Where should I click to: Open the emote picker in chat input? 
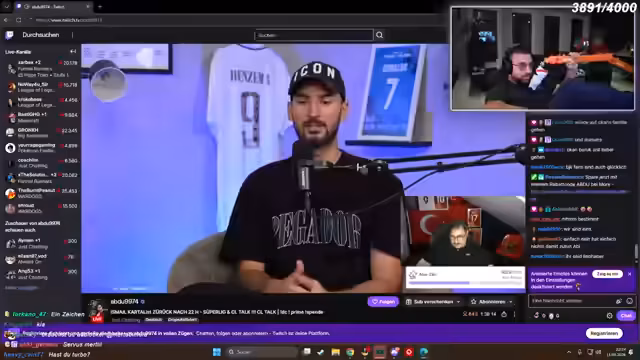629,301
